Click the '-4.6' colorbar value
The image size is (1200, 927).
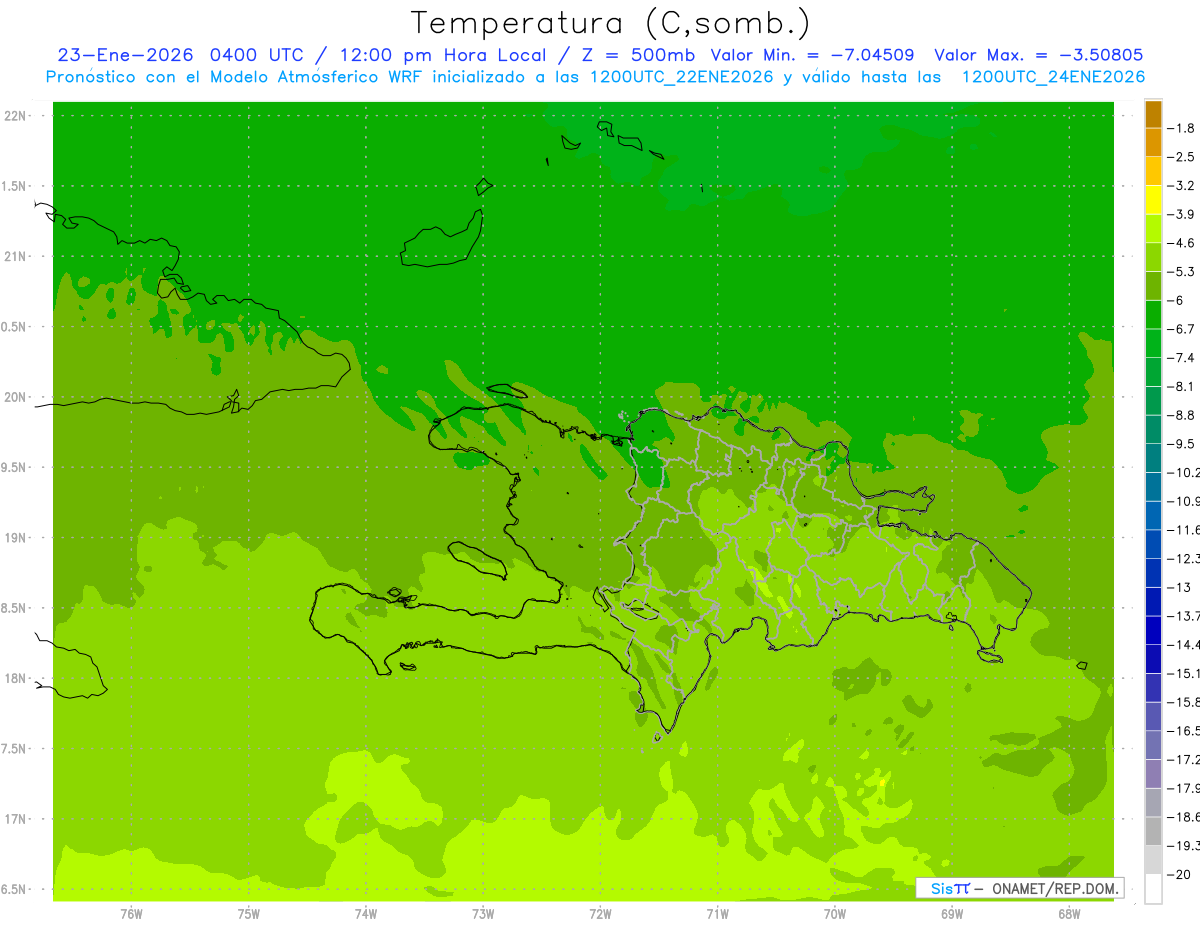(x=1181, y=243)
